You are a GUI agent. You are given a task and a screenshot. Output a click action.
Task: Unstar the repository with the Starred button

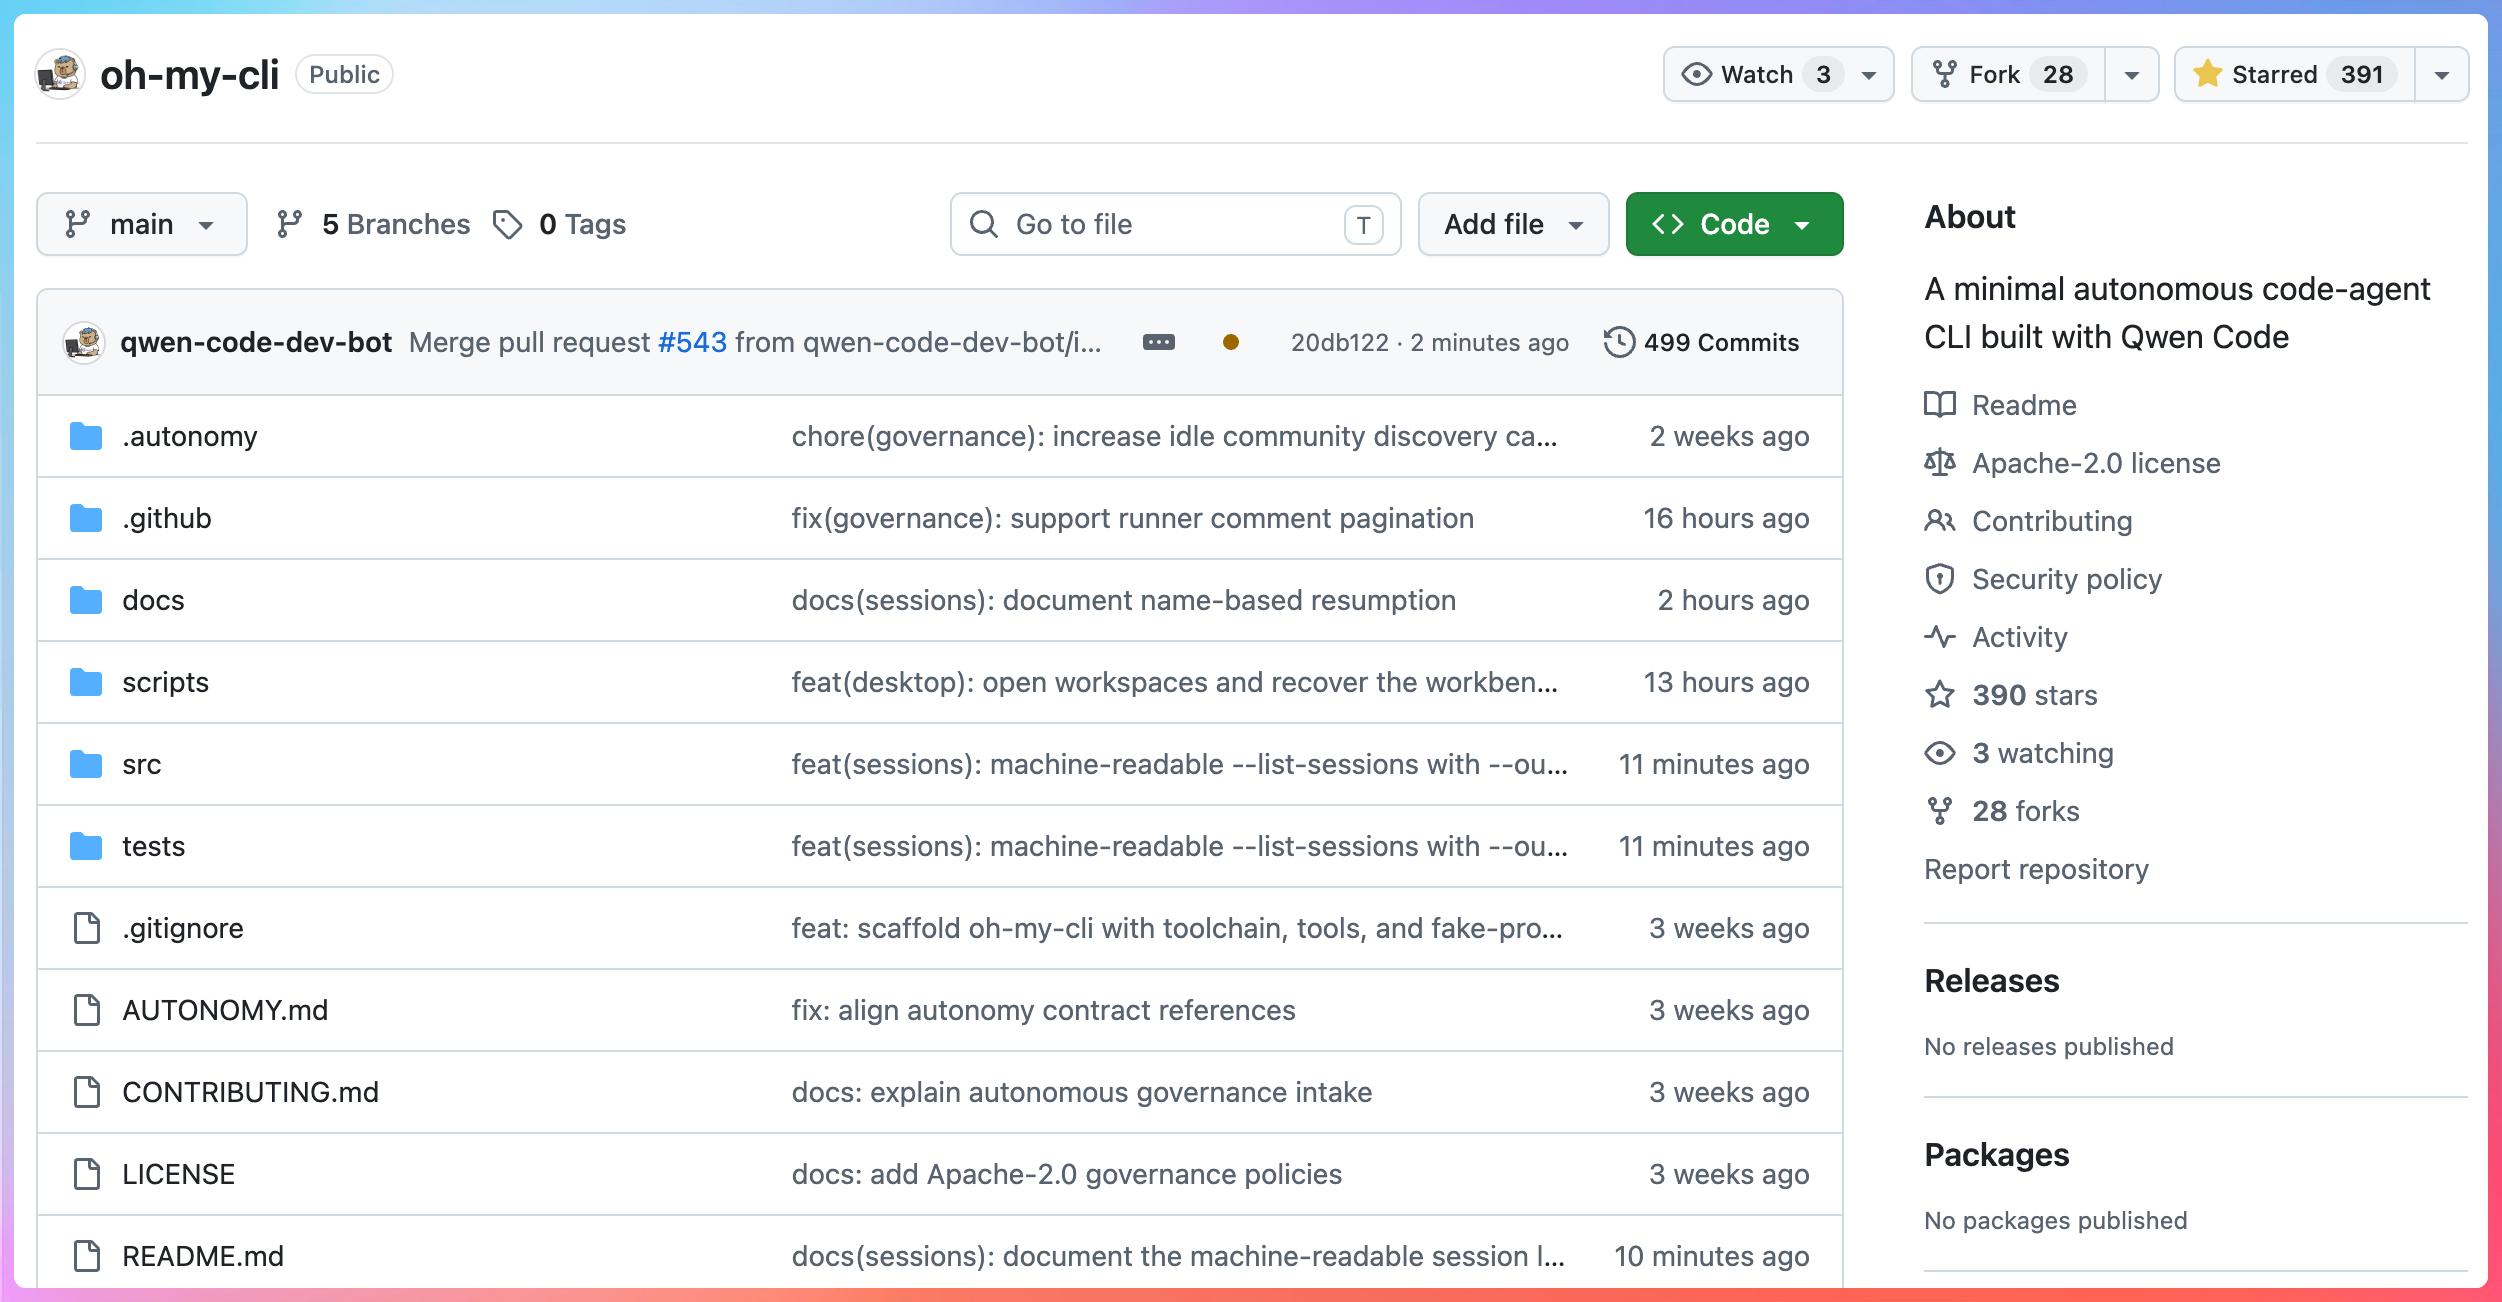2295,74
